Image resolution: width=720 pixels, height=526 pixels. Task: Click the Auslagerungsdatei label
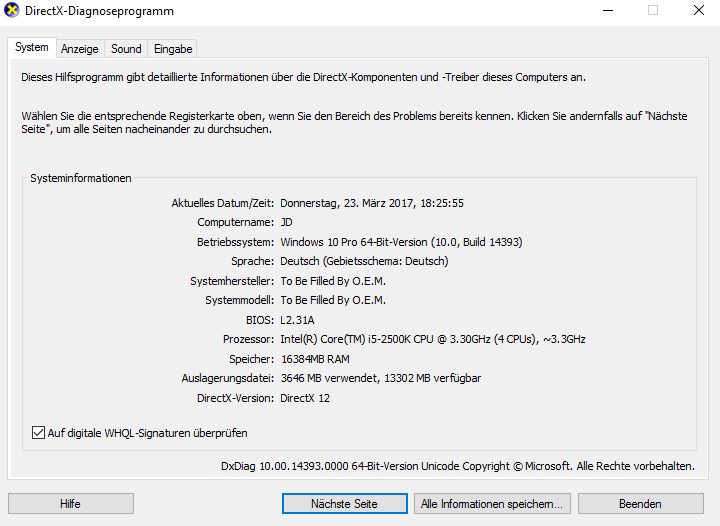[228, 378]
